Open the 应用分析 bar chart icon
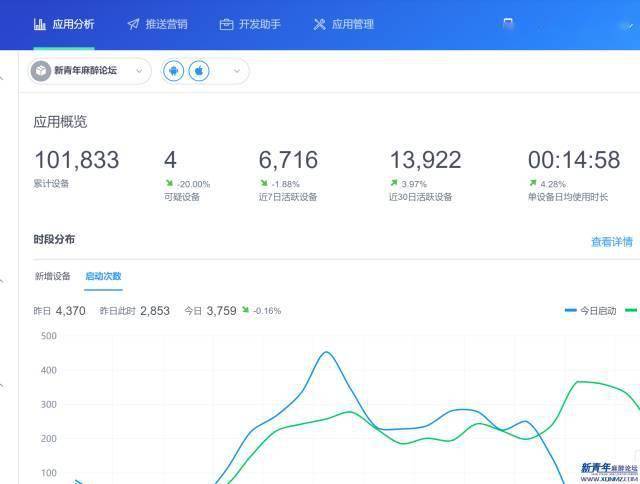Viewport: 640px width, 484px height. pos(39,24)
